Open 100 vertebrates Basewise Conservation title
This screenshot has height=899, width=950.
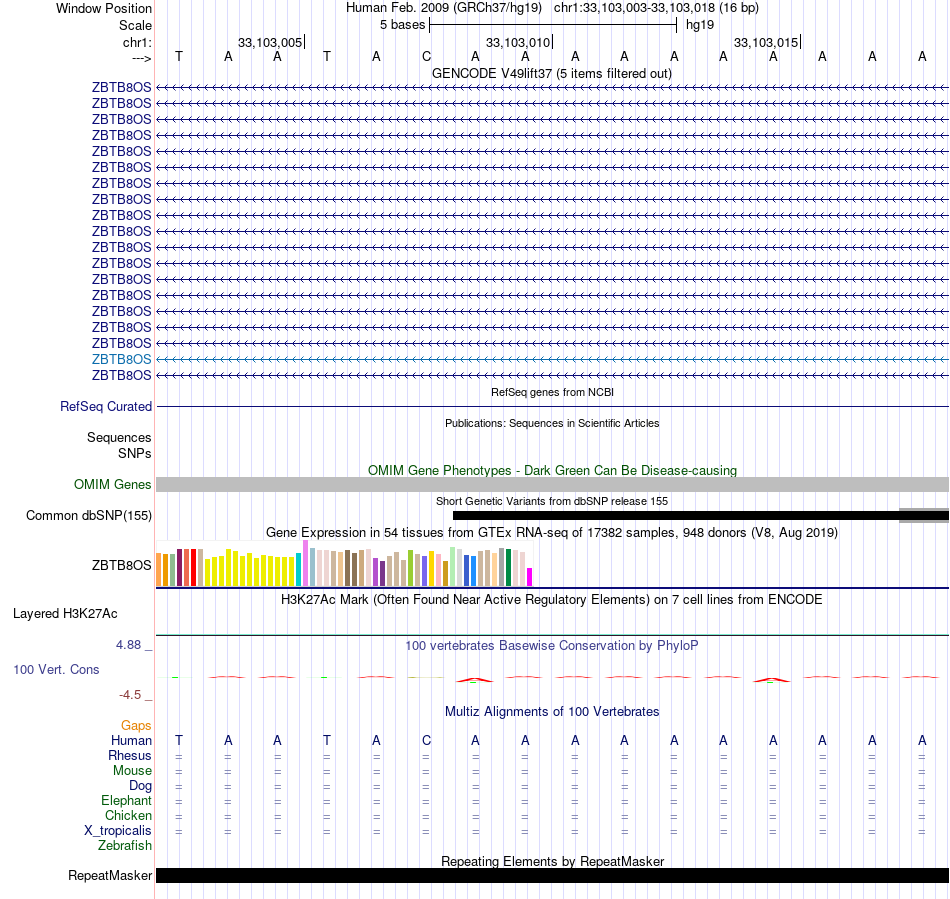click(x=552, y=646)
